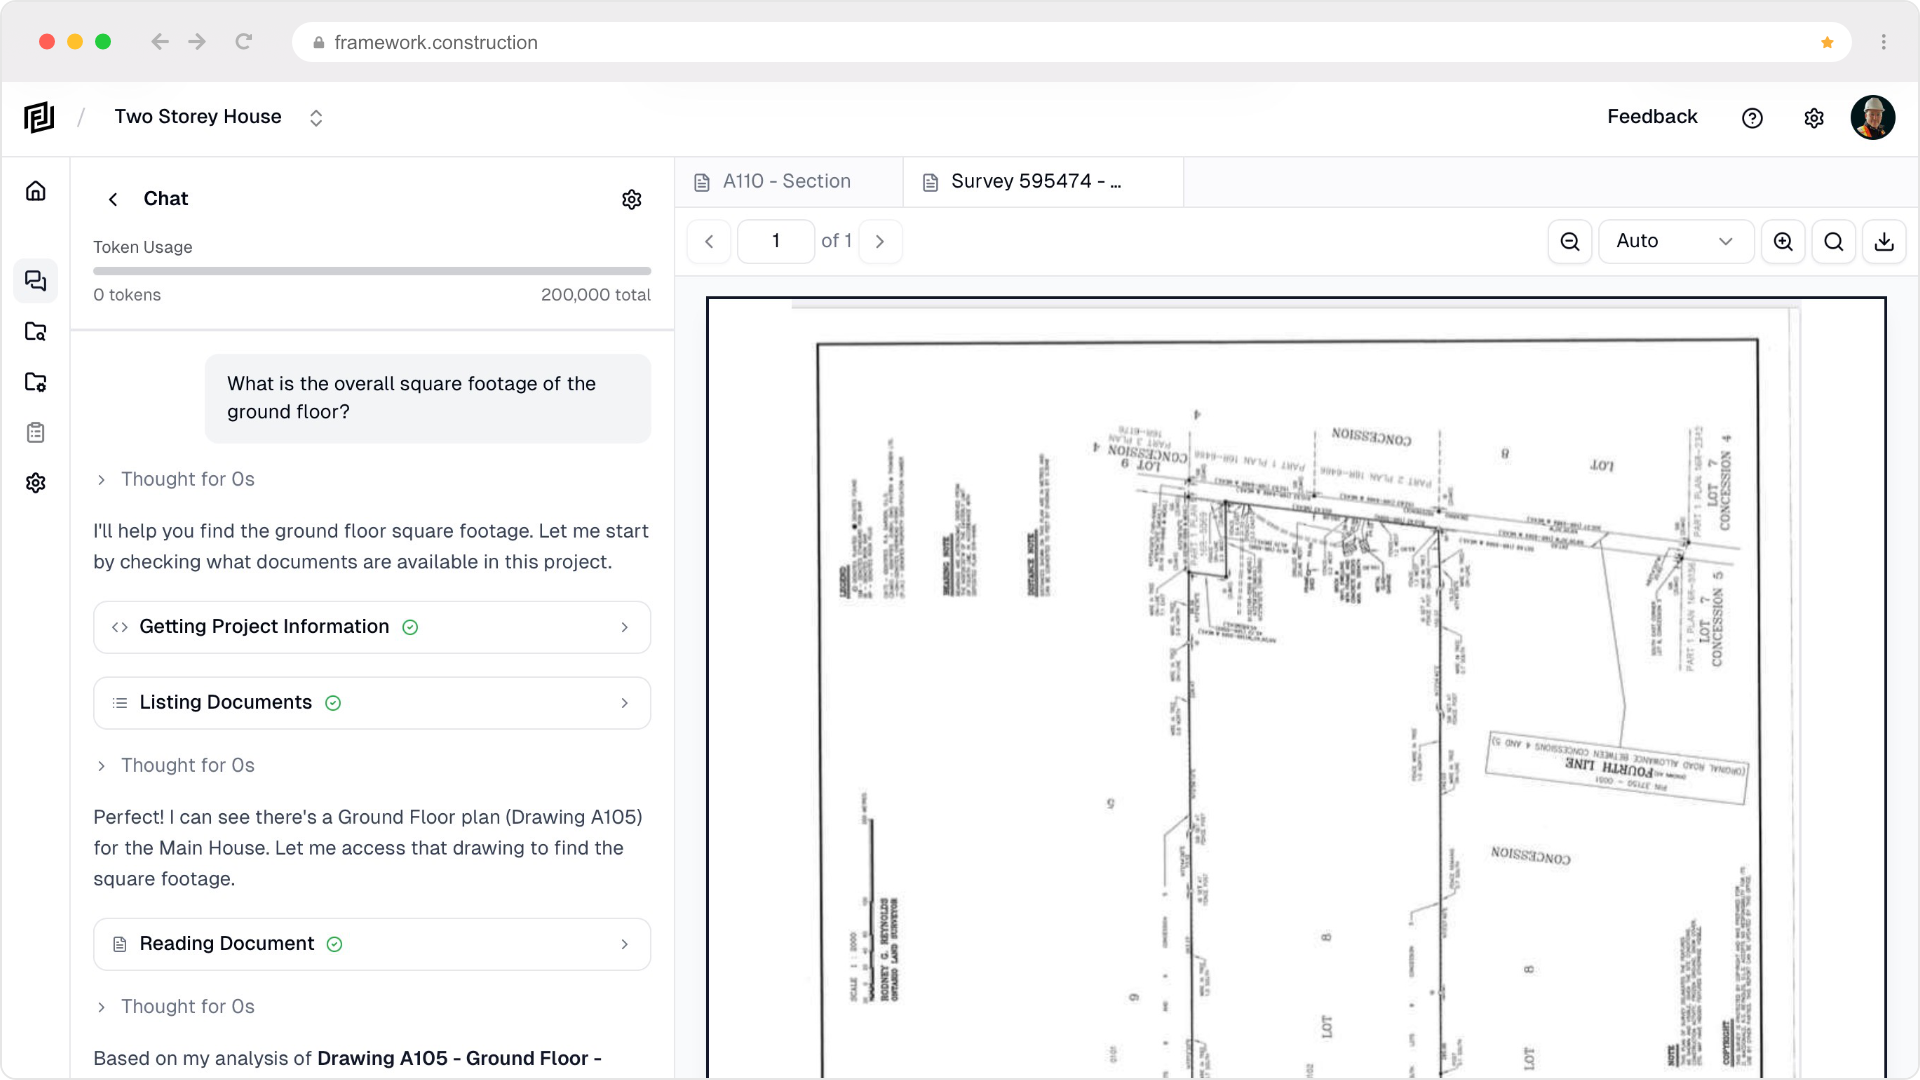Switch to the A110 - Section tab
The height and width of the screenshot is (1080, 1920).
(787, 181)
